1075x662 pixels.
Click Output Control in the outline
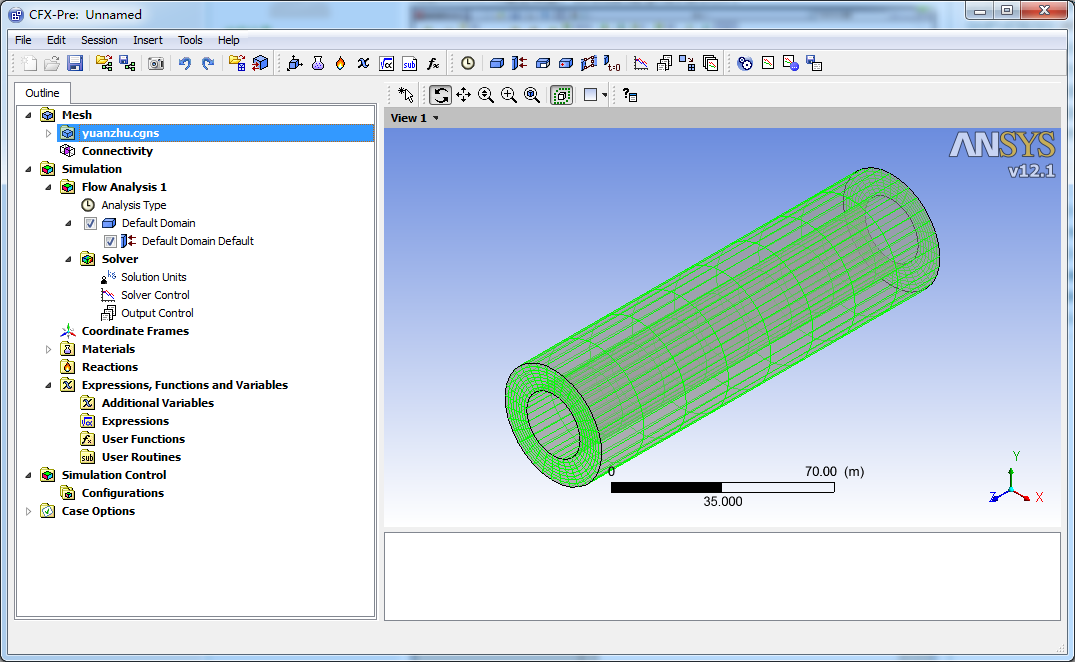[x=157, y=313]
